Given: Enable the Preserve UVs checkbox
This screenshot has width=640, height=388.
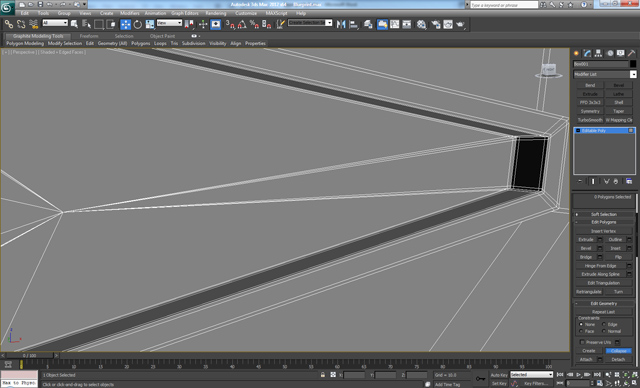Looking at the screenshot, I should click(582, 342).
